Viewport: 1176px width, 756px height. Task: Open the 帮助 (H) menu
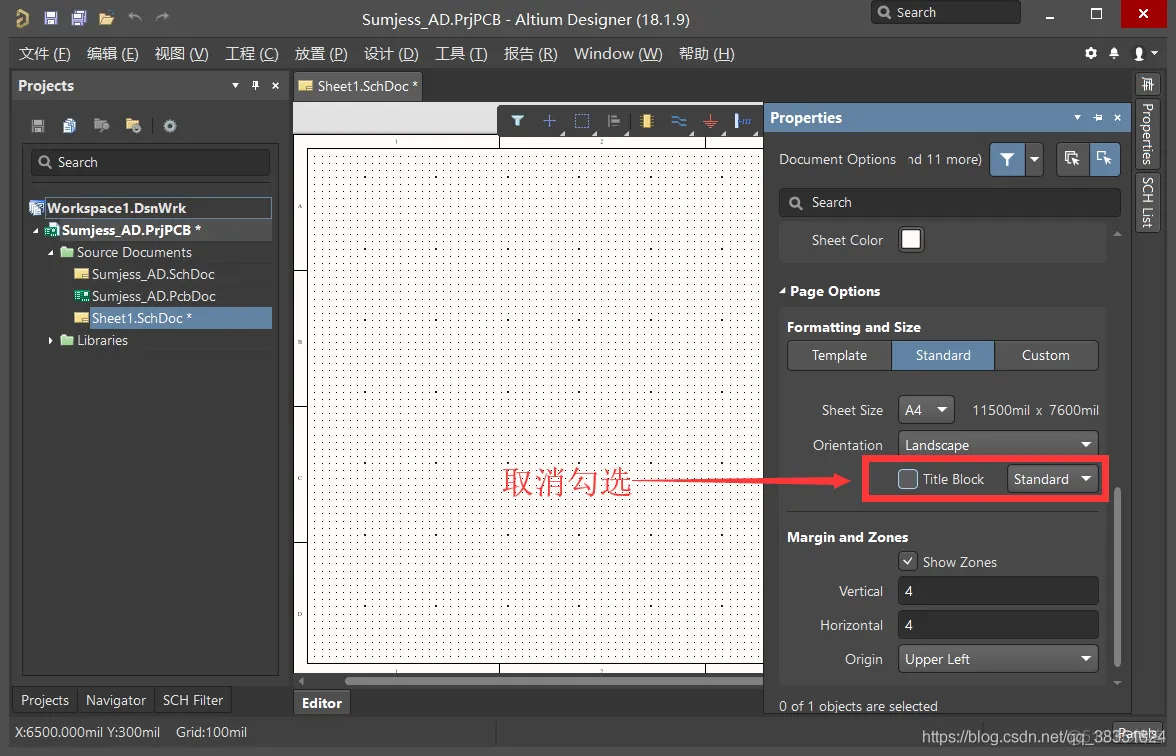pos(706,54)
